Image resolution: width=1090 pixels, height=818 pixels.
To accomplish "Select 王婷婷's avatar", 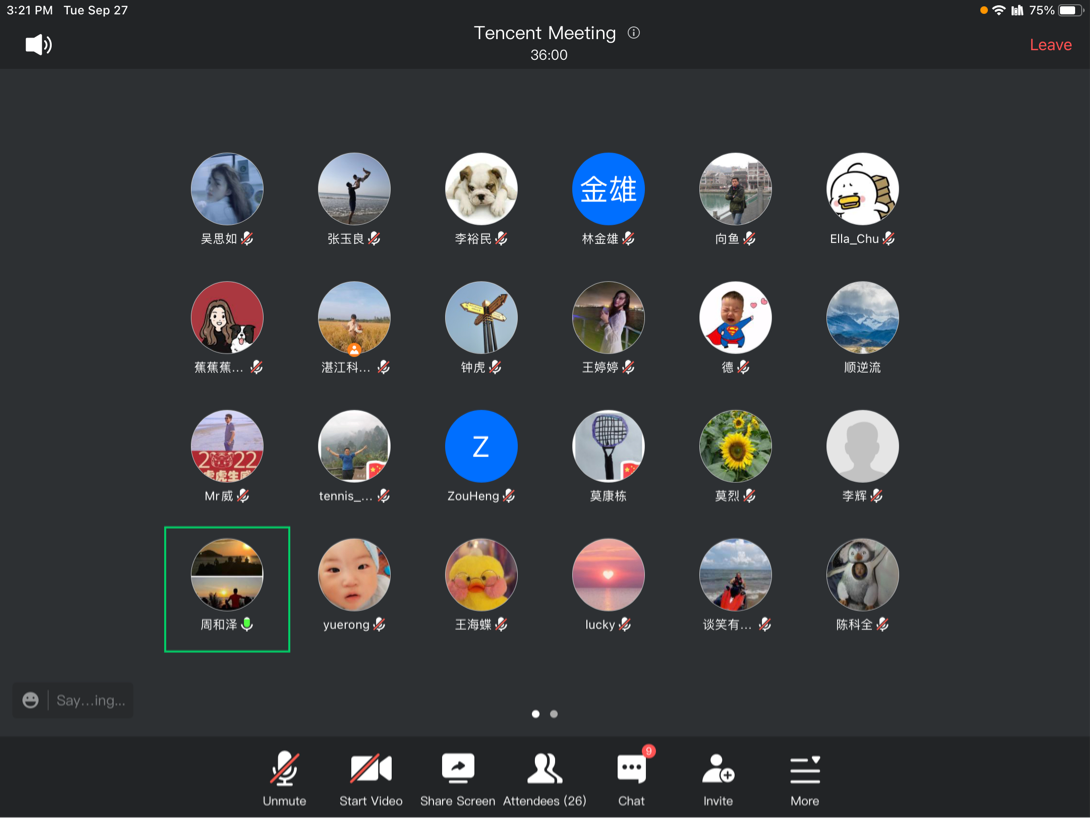I will 608,318.
